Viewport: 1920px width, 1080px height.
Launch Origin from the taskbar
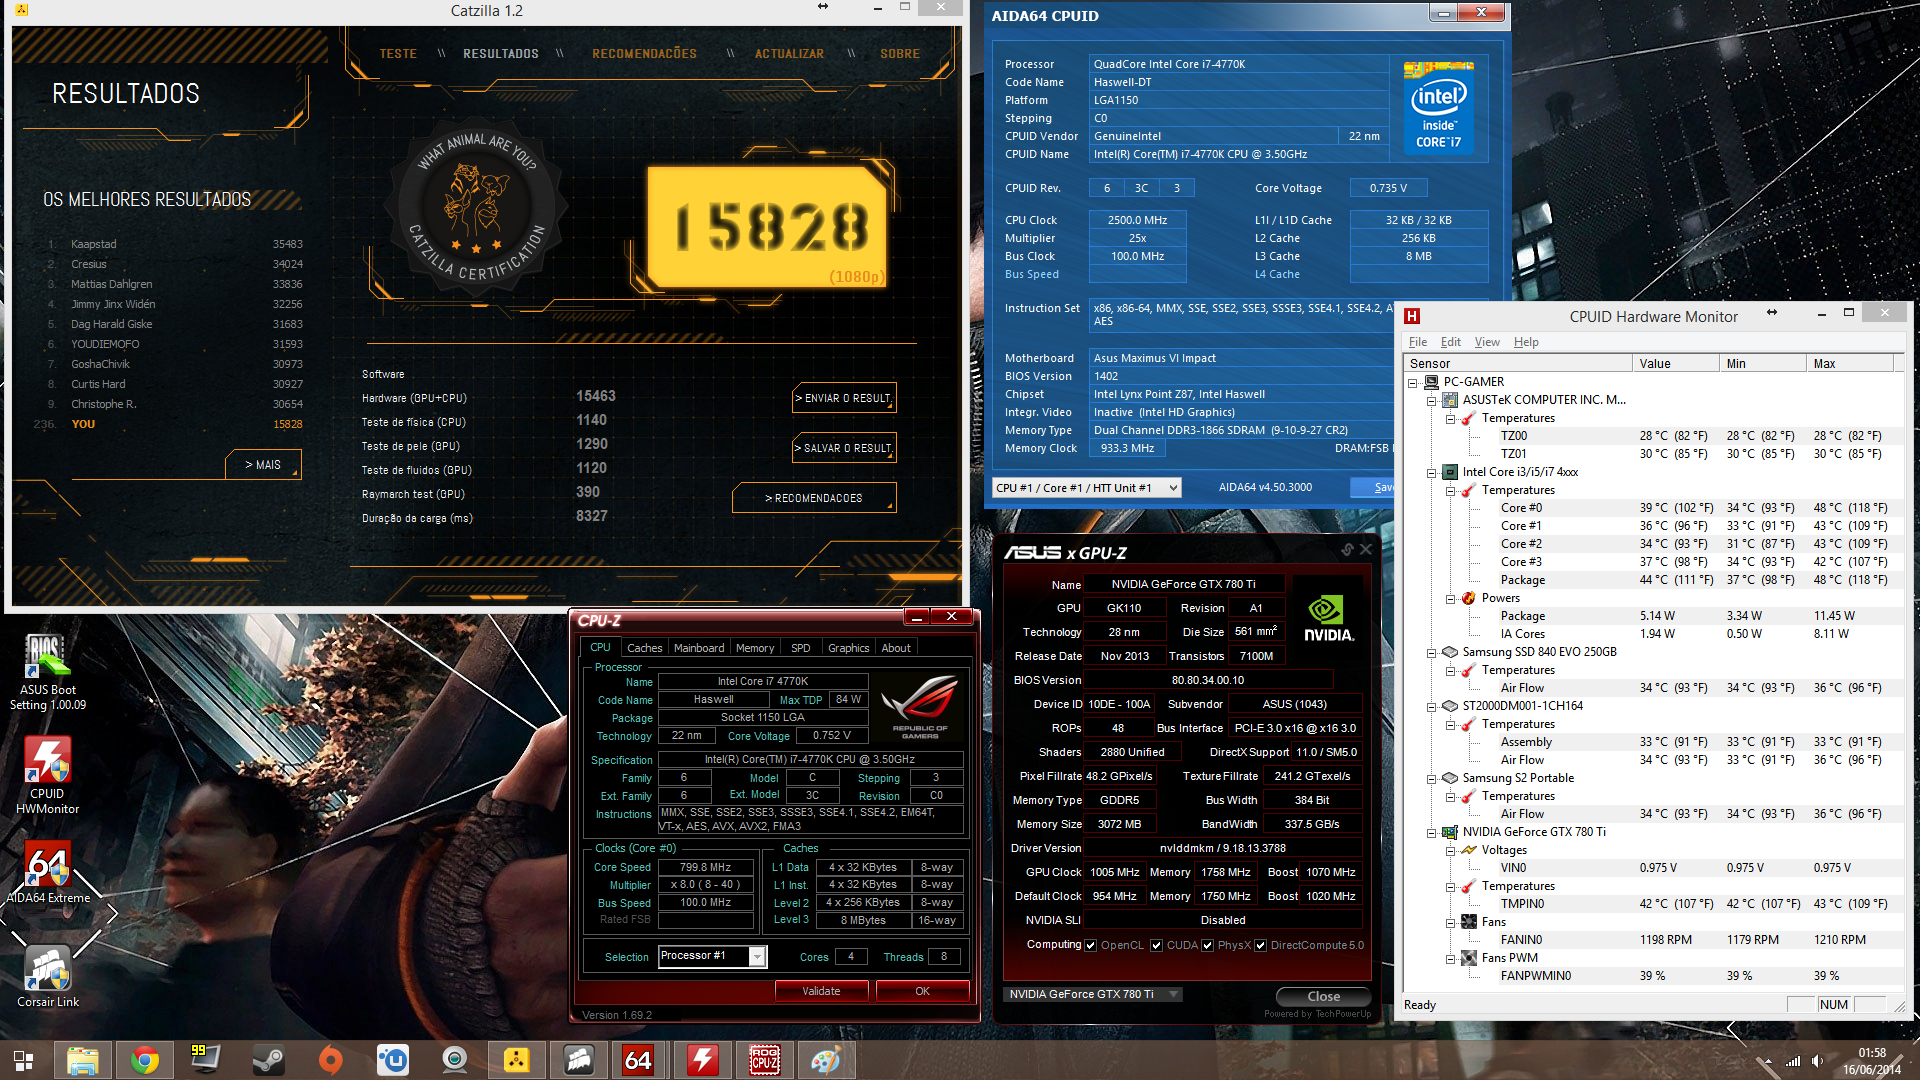pos(330,1060)
